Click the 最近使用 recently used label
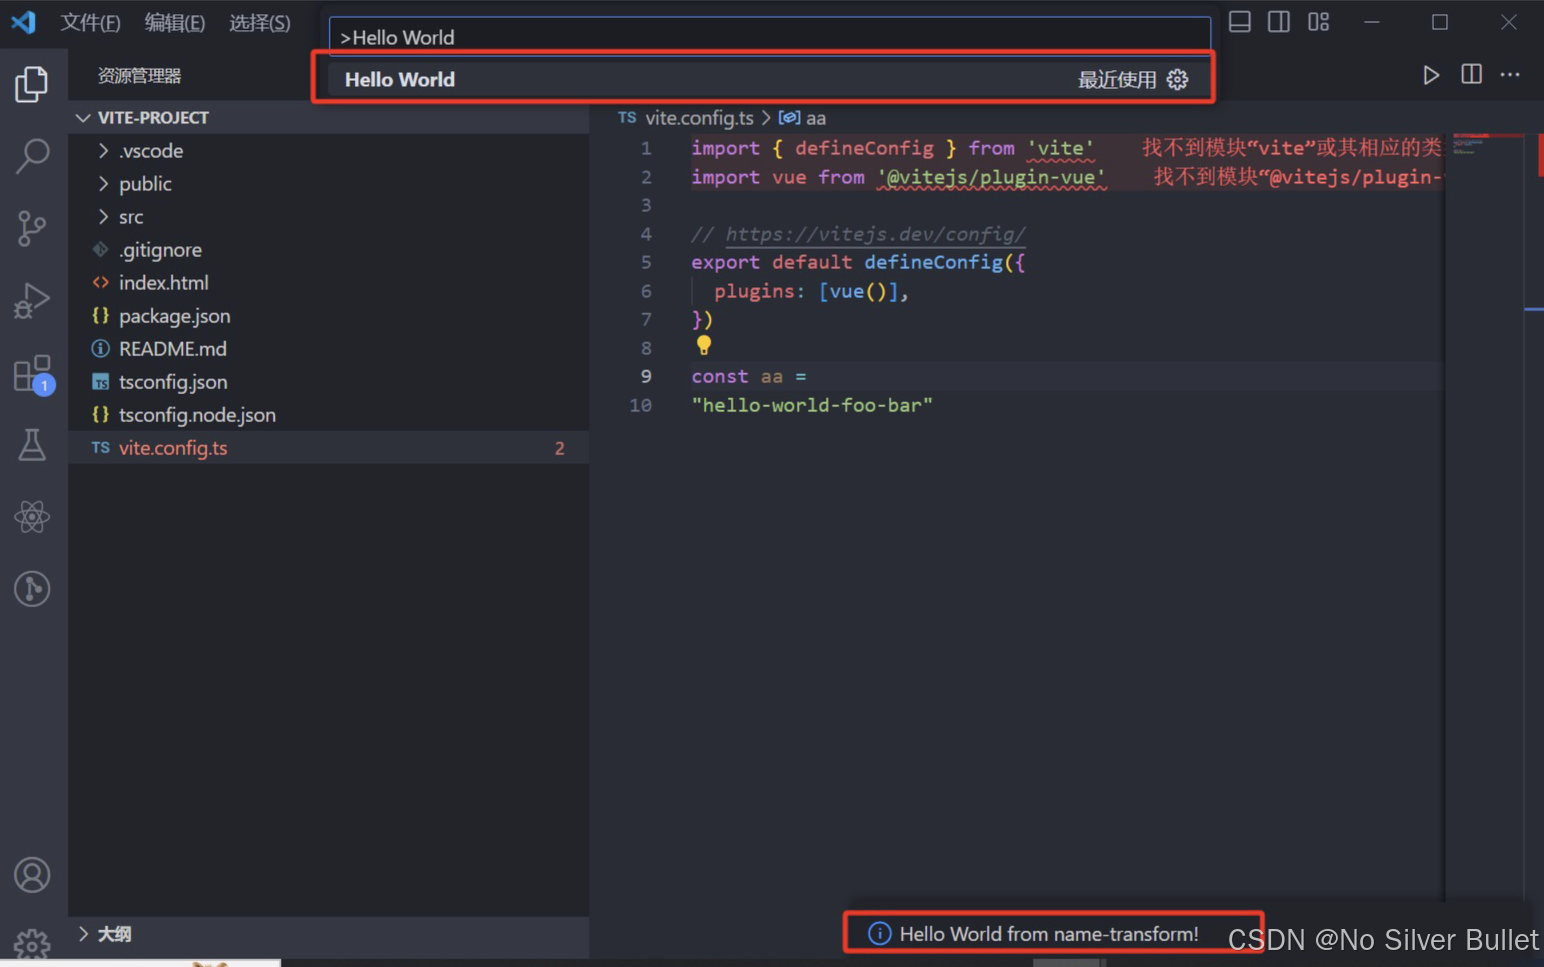Viewport: 1544px width, 967px height. [x=1117, y=80]
